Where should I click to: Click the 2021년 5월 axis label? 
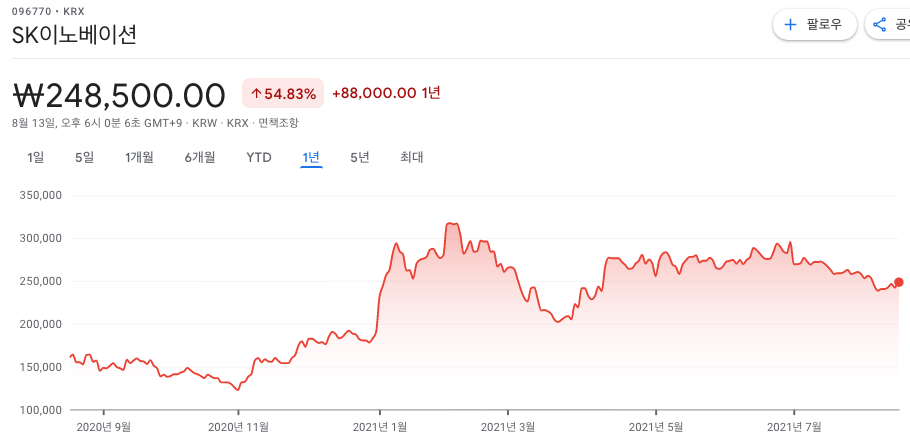pos(656,427)
